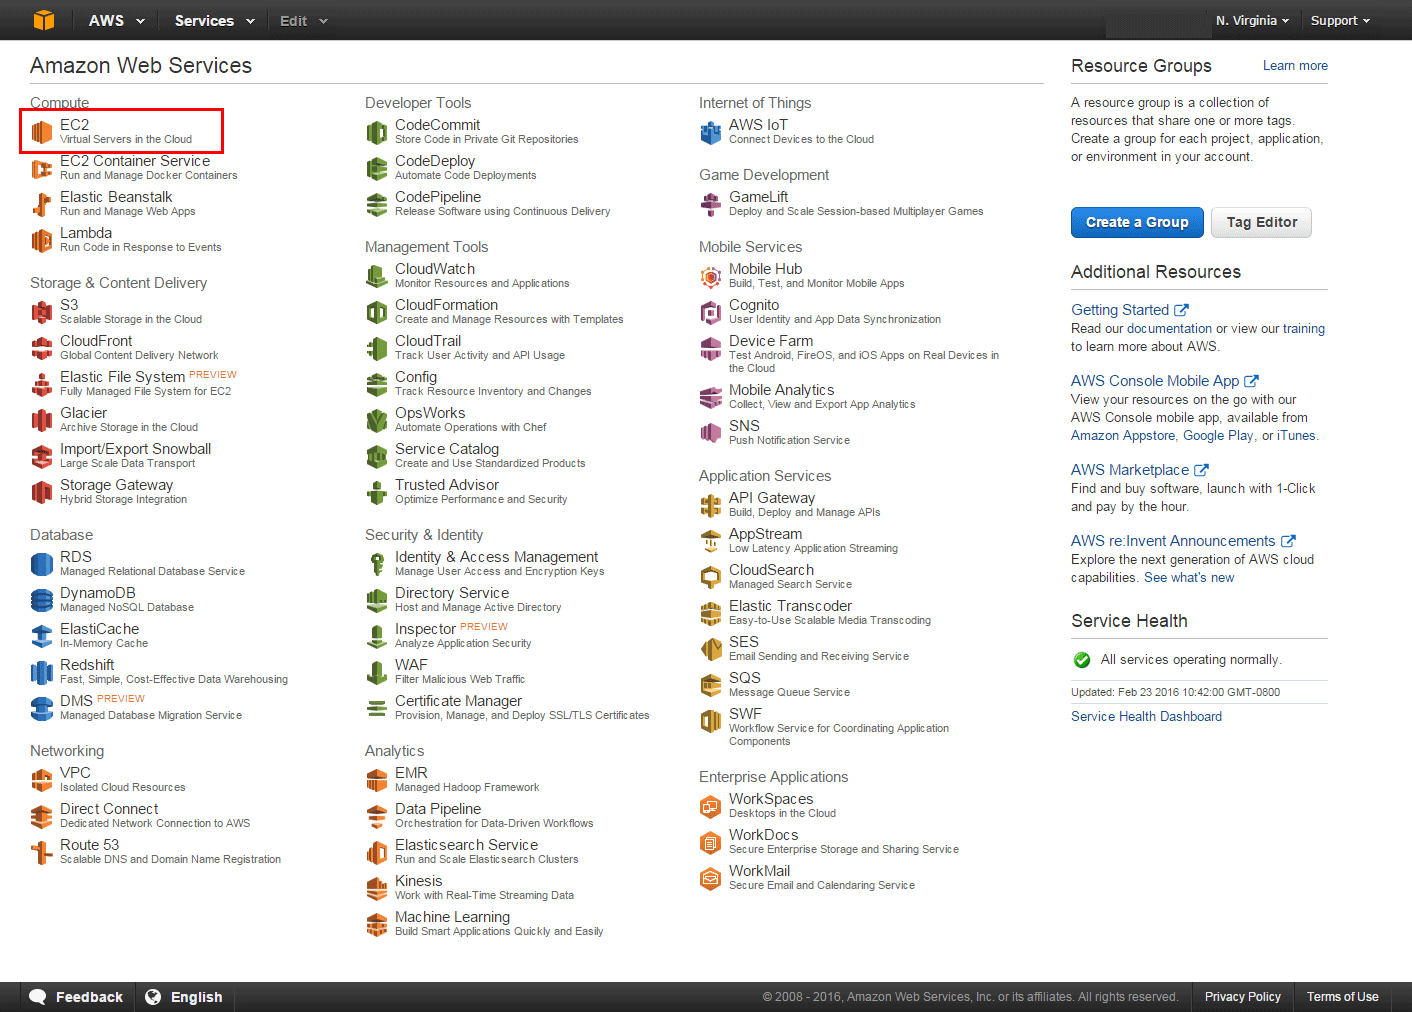Open the Certificate Manager service link
The image size is (1412, 1012).
pos(458,701)
